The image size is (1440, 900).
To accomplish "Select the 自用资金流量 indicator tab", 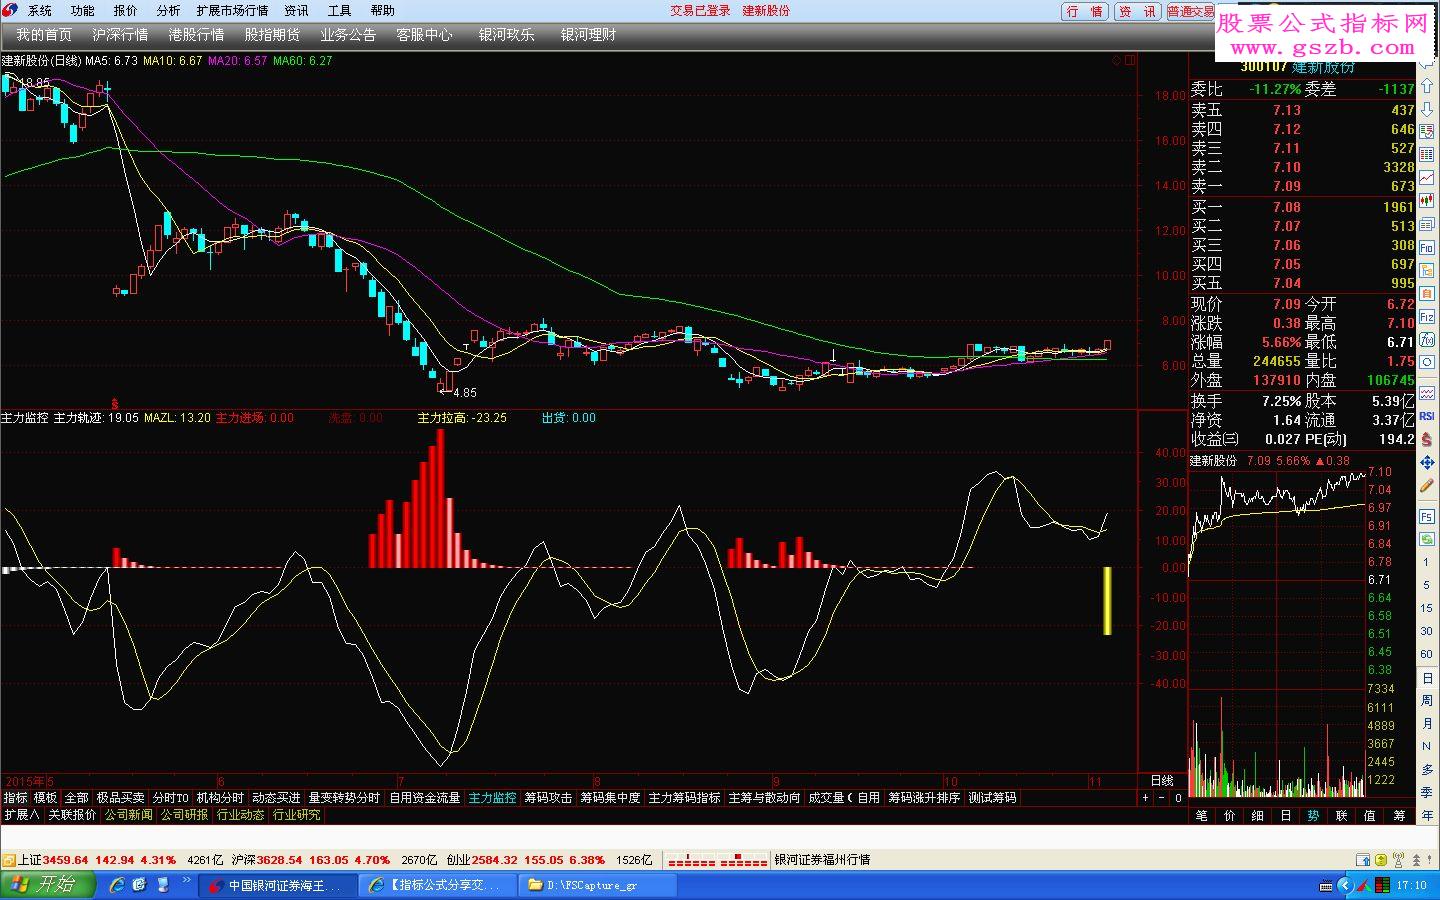I will tap(425, 798).
